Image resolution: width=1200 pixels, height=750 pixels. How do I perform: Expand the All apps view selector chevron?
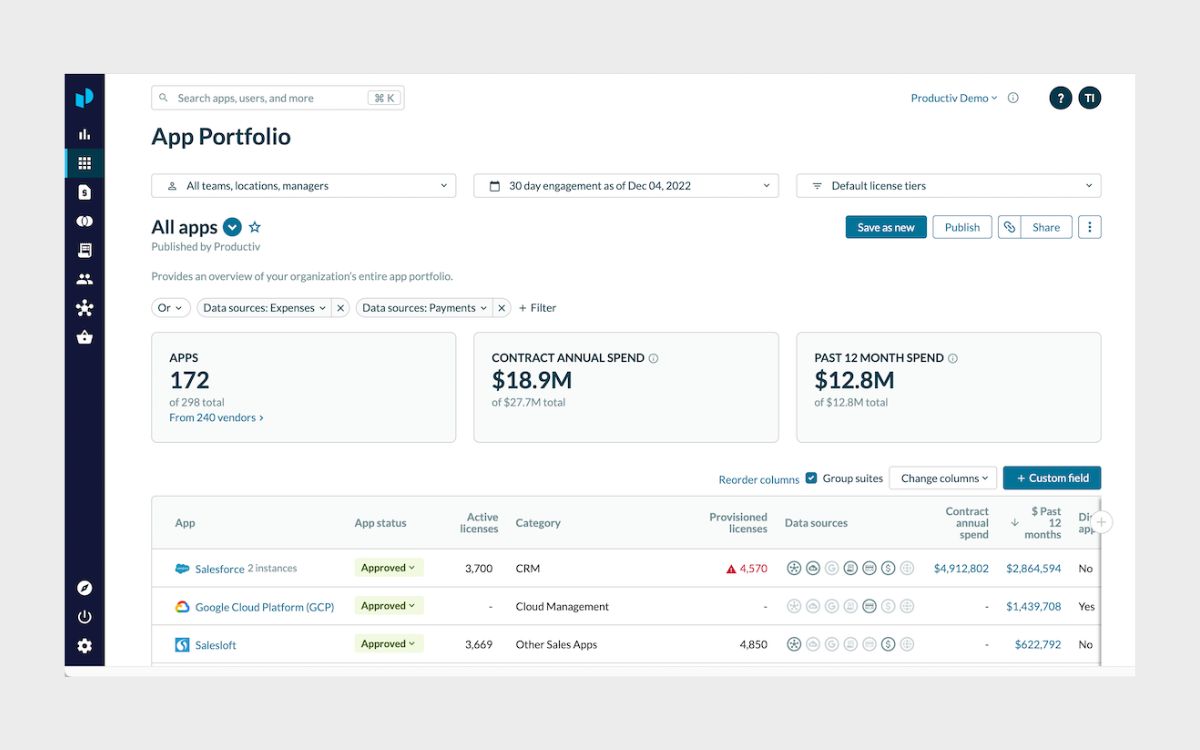tap(232, 227)
